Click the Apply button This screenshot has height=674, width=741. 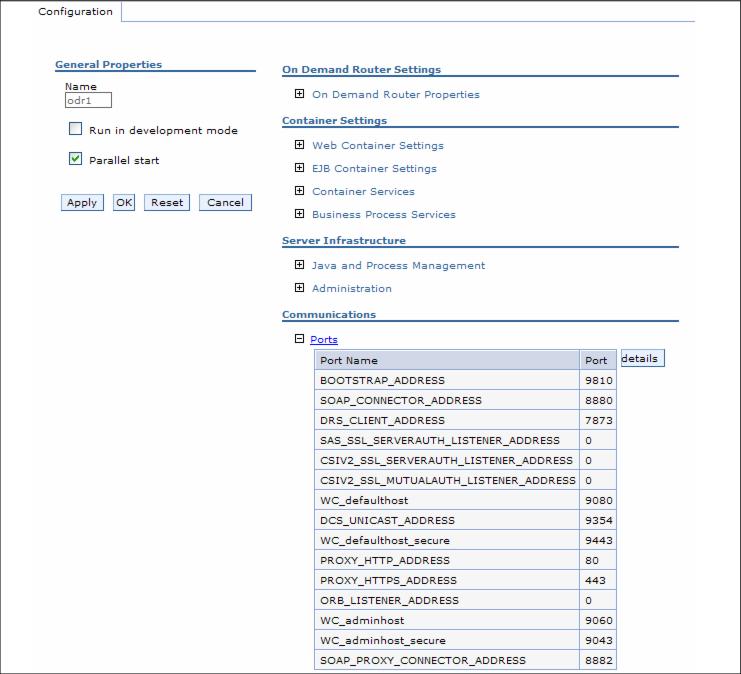pos(82,203)
